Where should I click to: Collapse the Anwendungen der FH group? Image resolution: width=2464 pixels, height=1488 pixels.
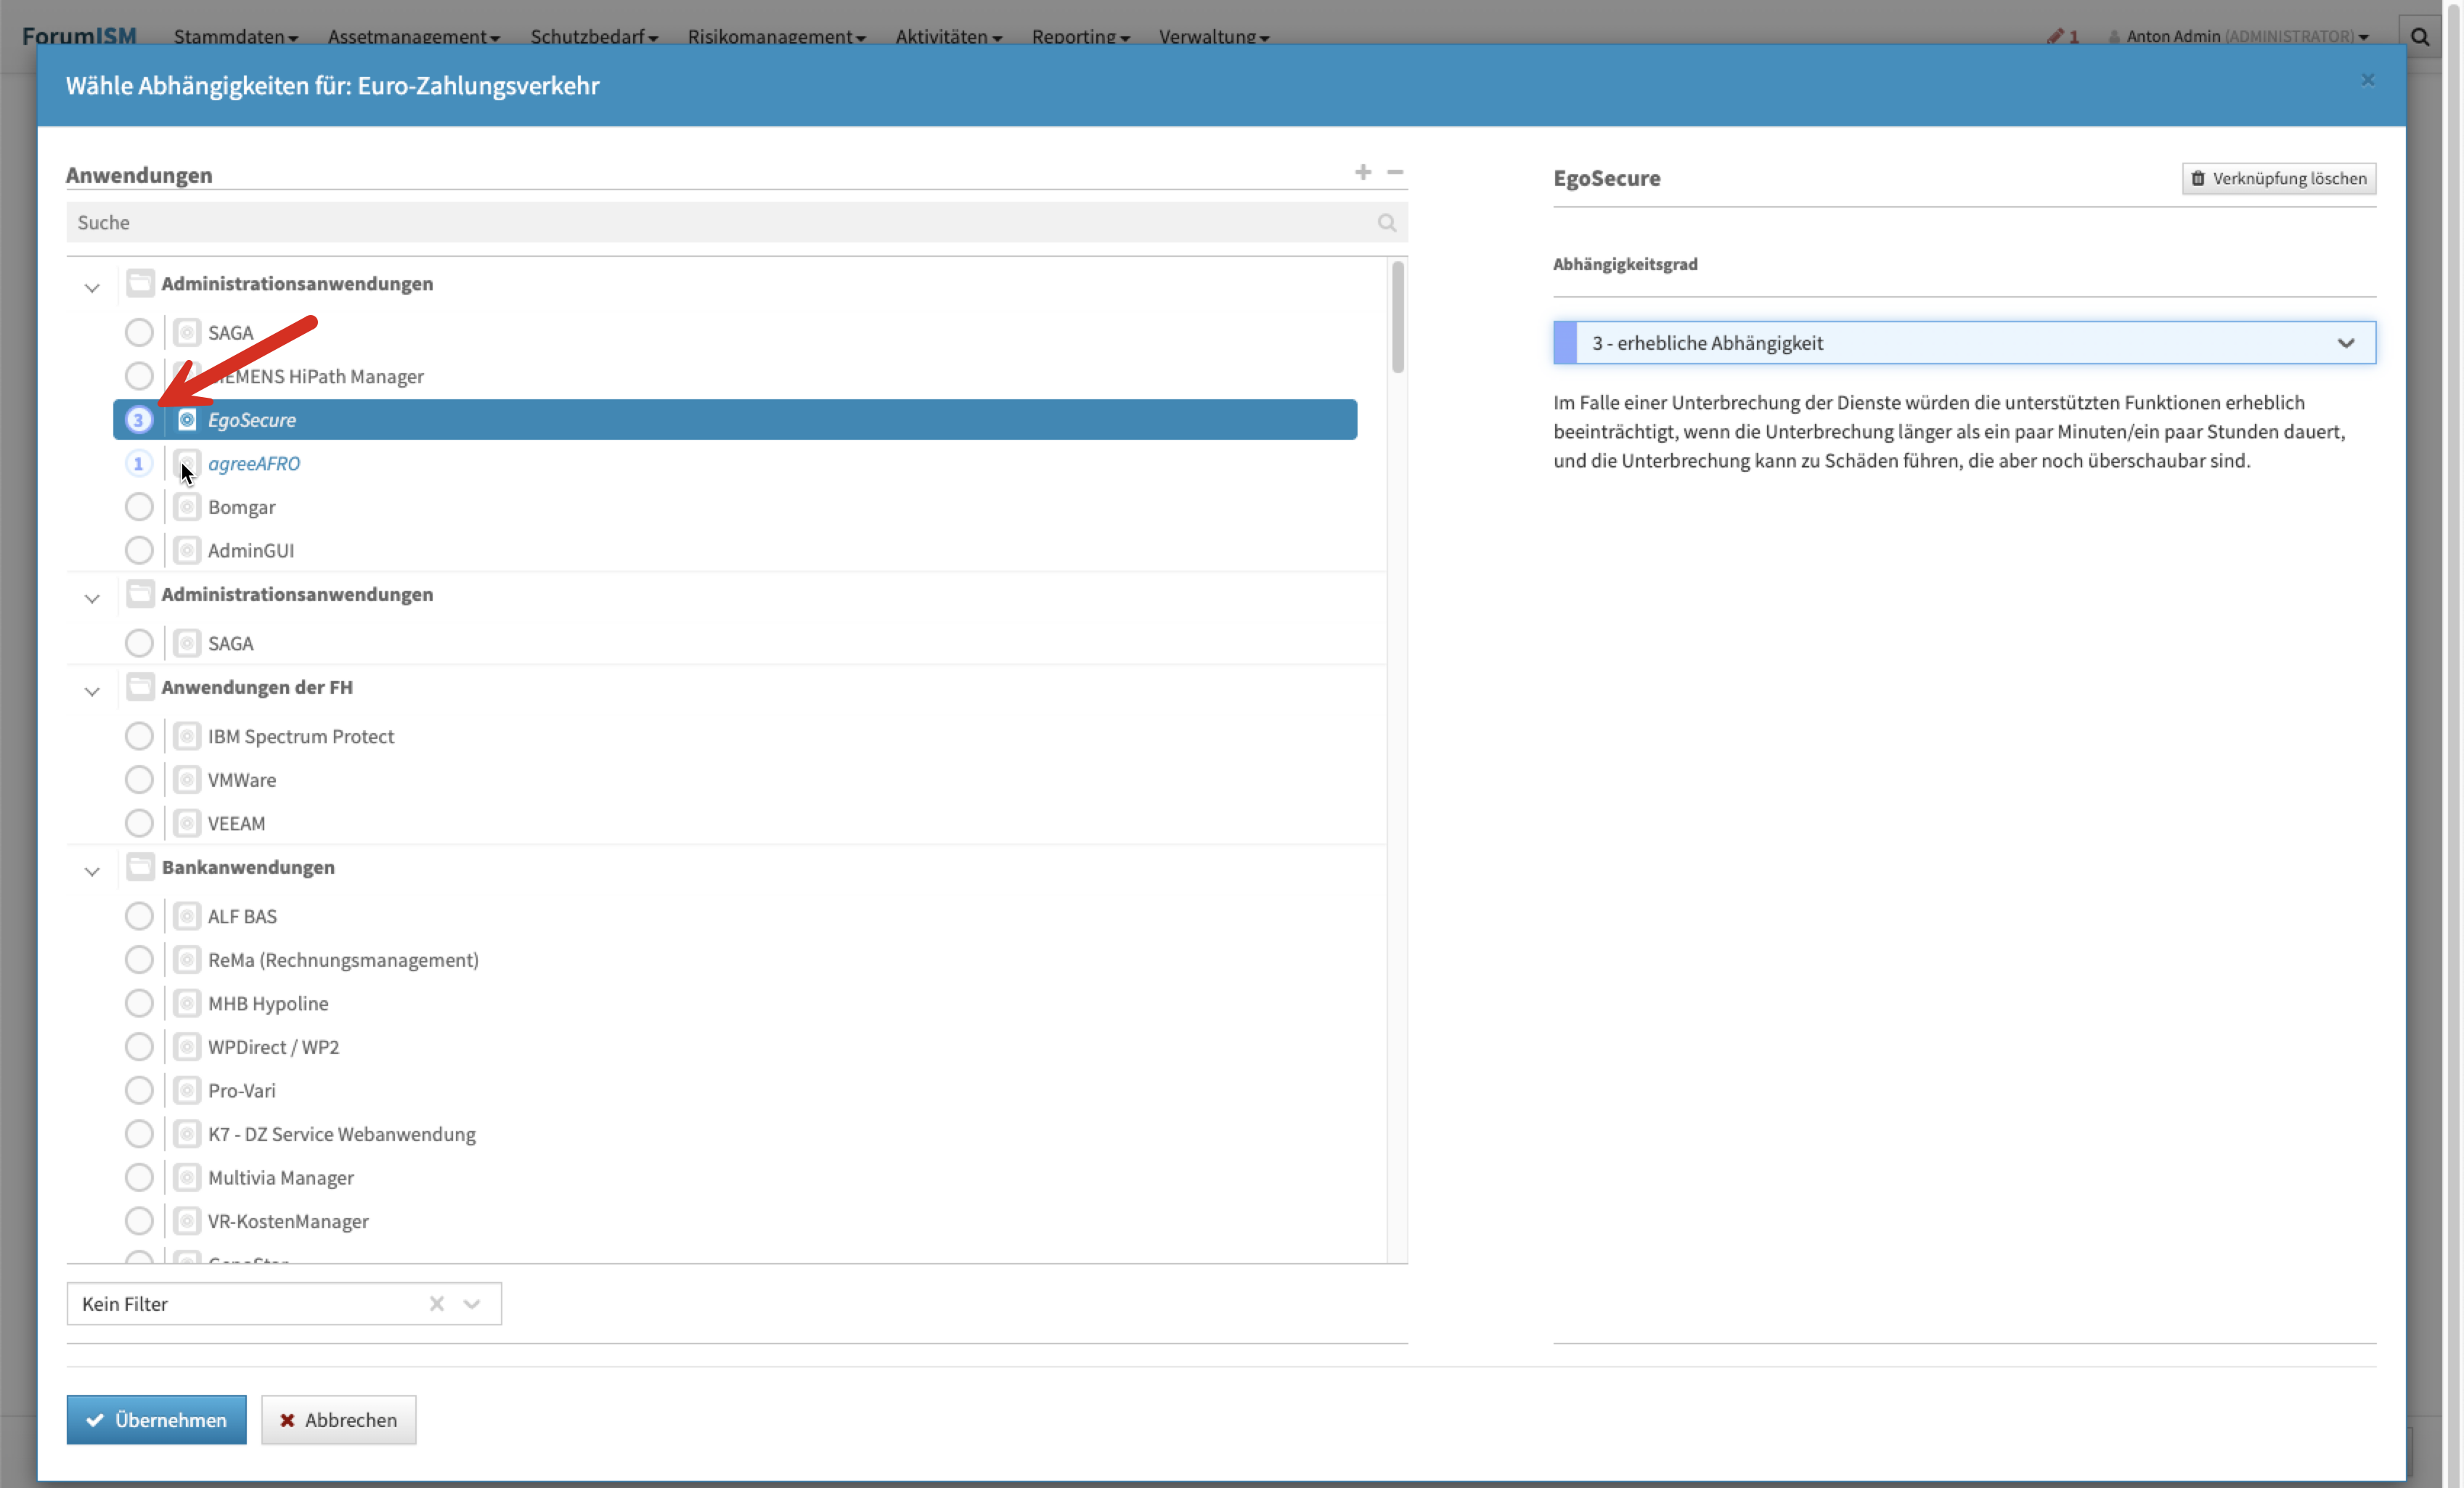point(92,691)
